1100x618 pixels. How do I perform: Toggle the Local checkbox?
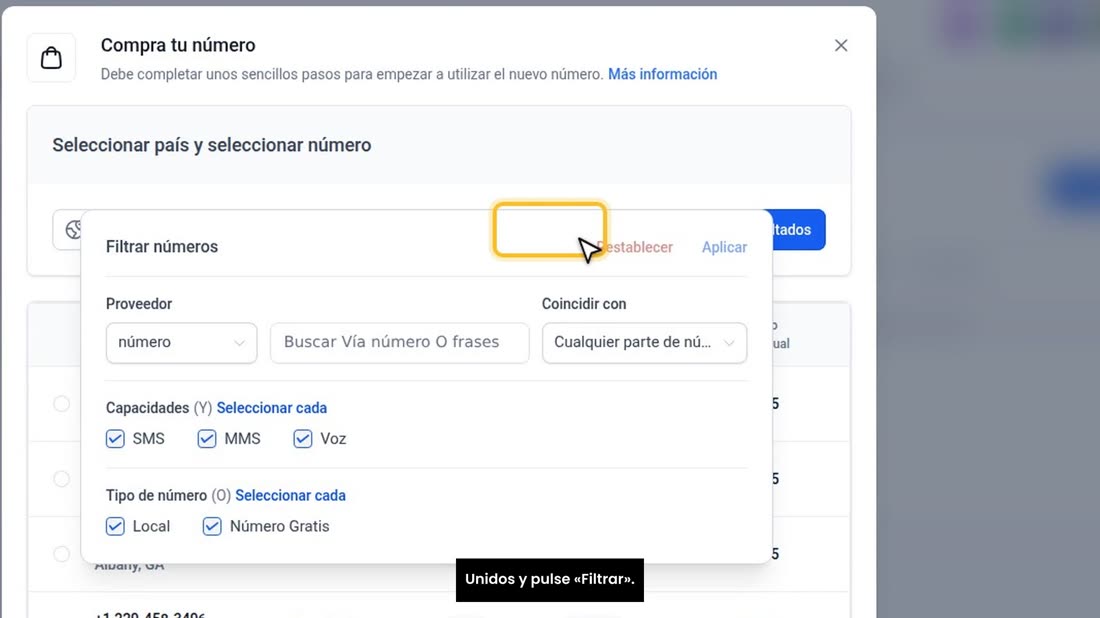pos(115,526)
